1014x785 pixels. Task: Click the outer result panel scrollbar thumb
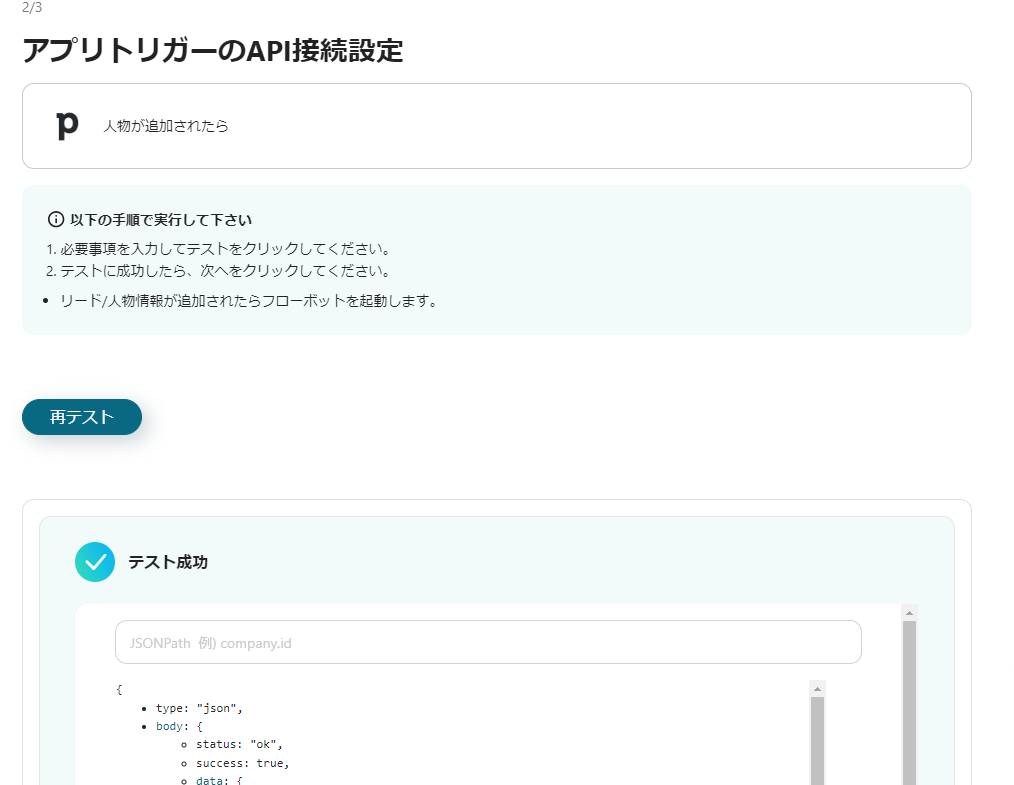point(909,703)
